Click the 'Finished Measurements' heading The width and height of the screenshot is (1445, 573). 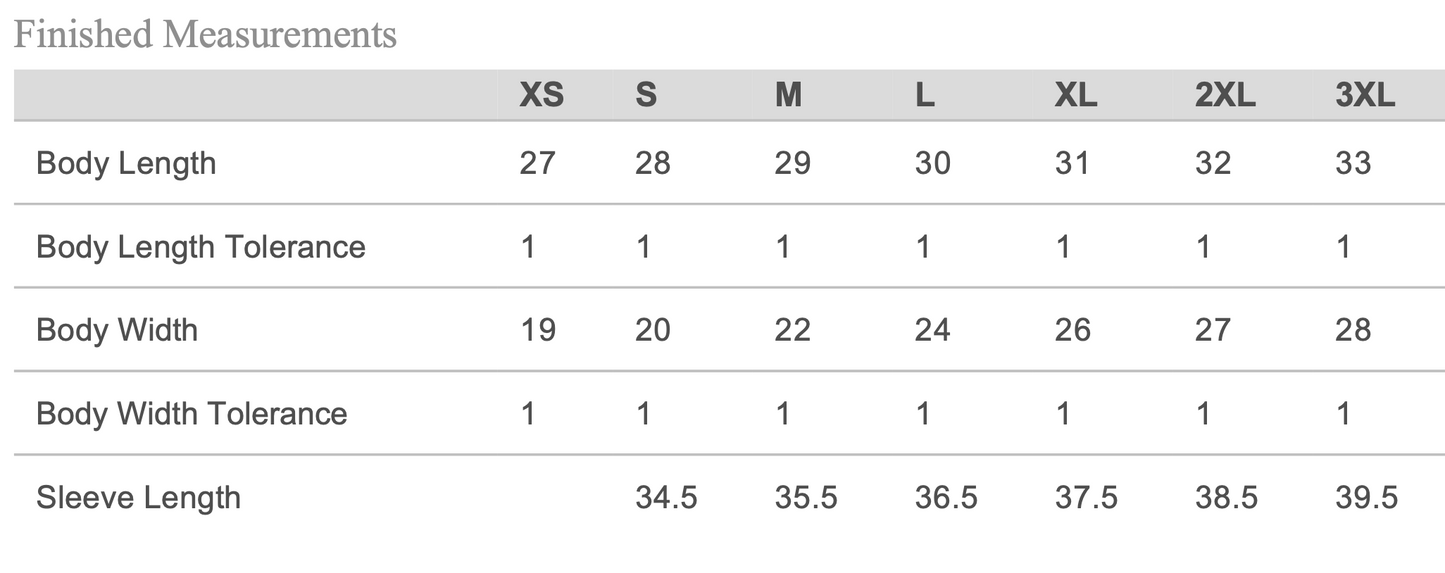[x=205, y=35]
